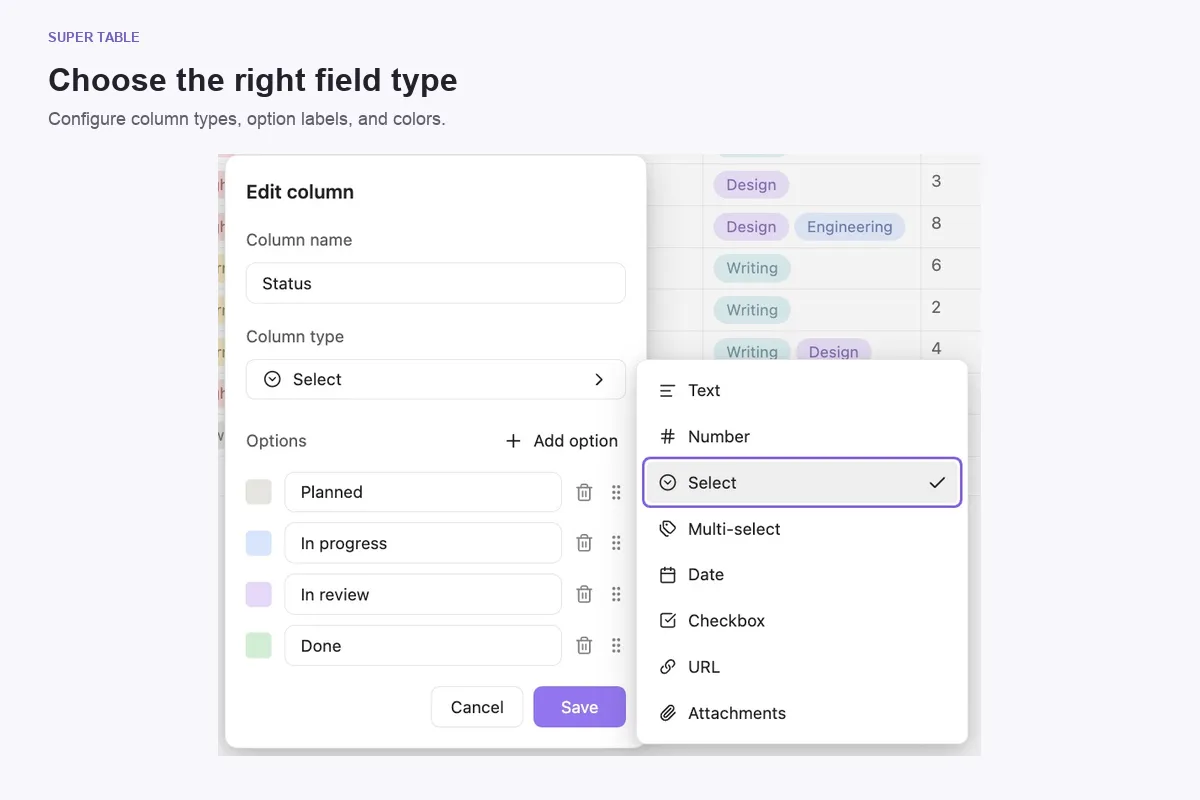Open the blue swatch for In progress

259,543
